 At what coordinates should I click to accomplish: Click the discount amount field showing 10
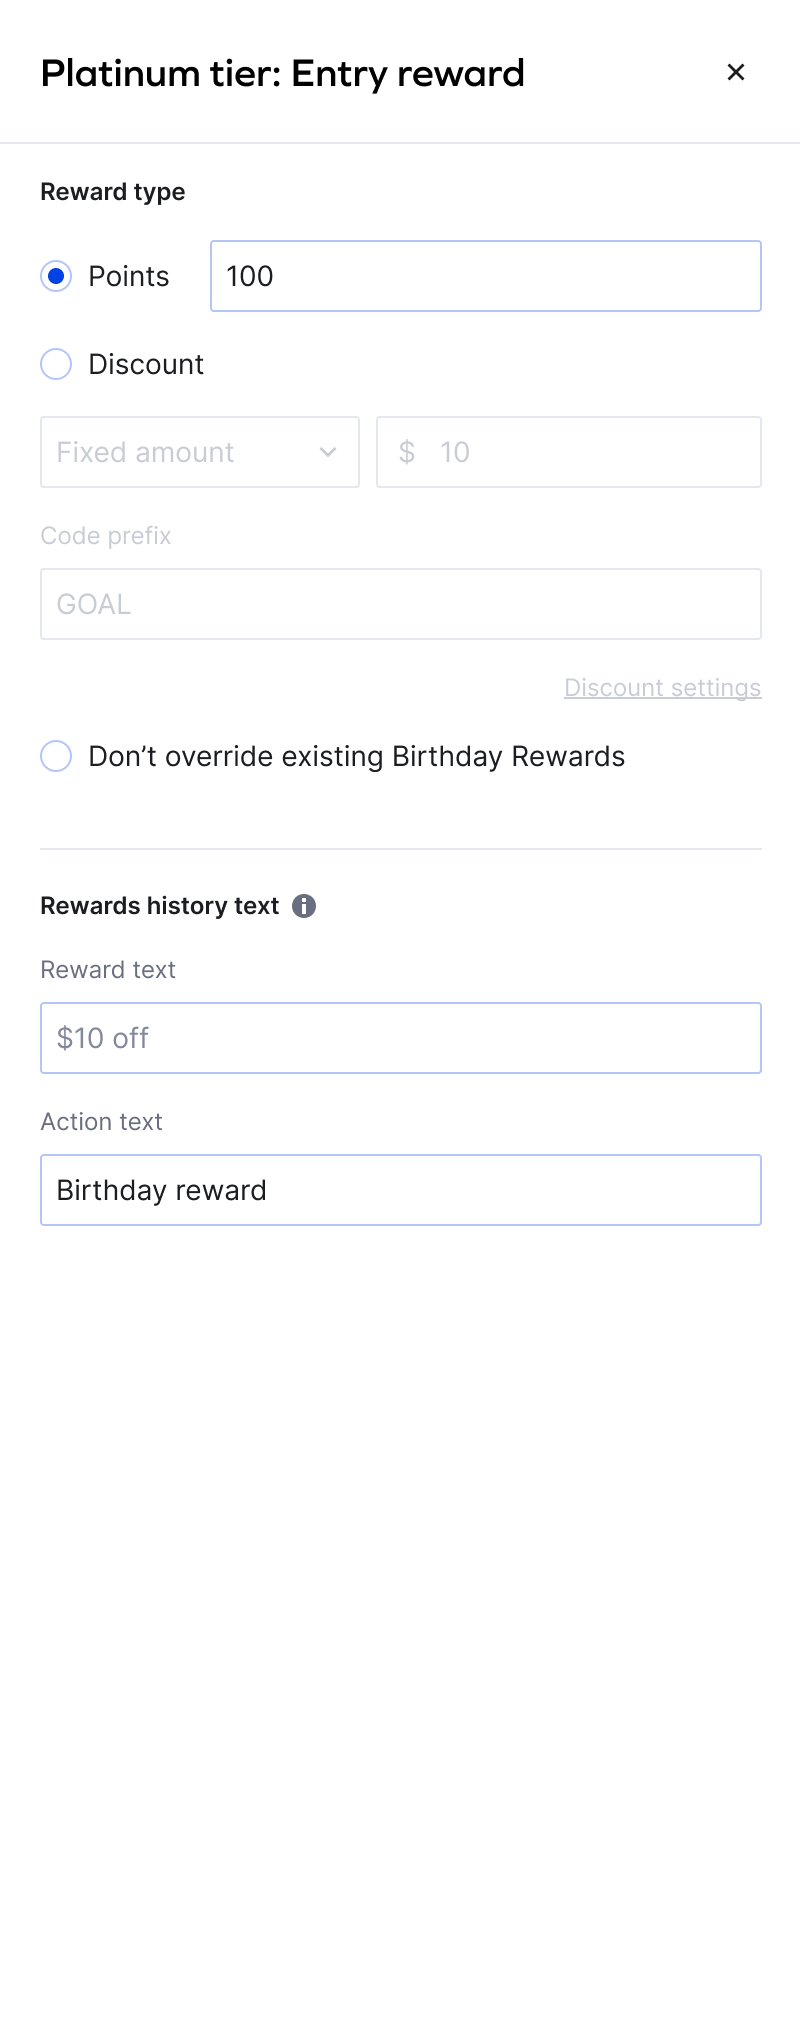[x=590, y=452]
